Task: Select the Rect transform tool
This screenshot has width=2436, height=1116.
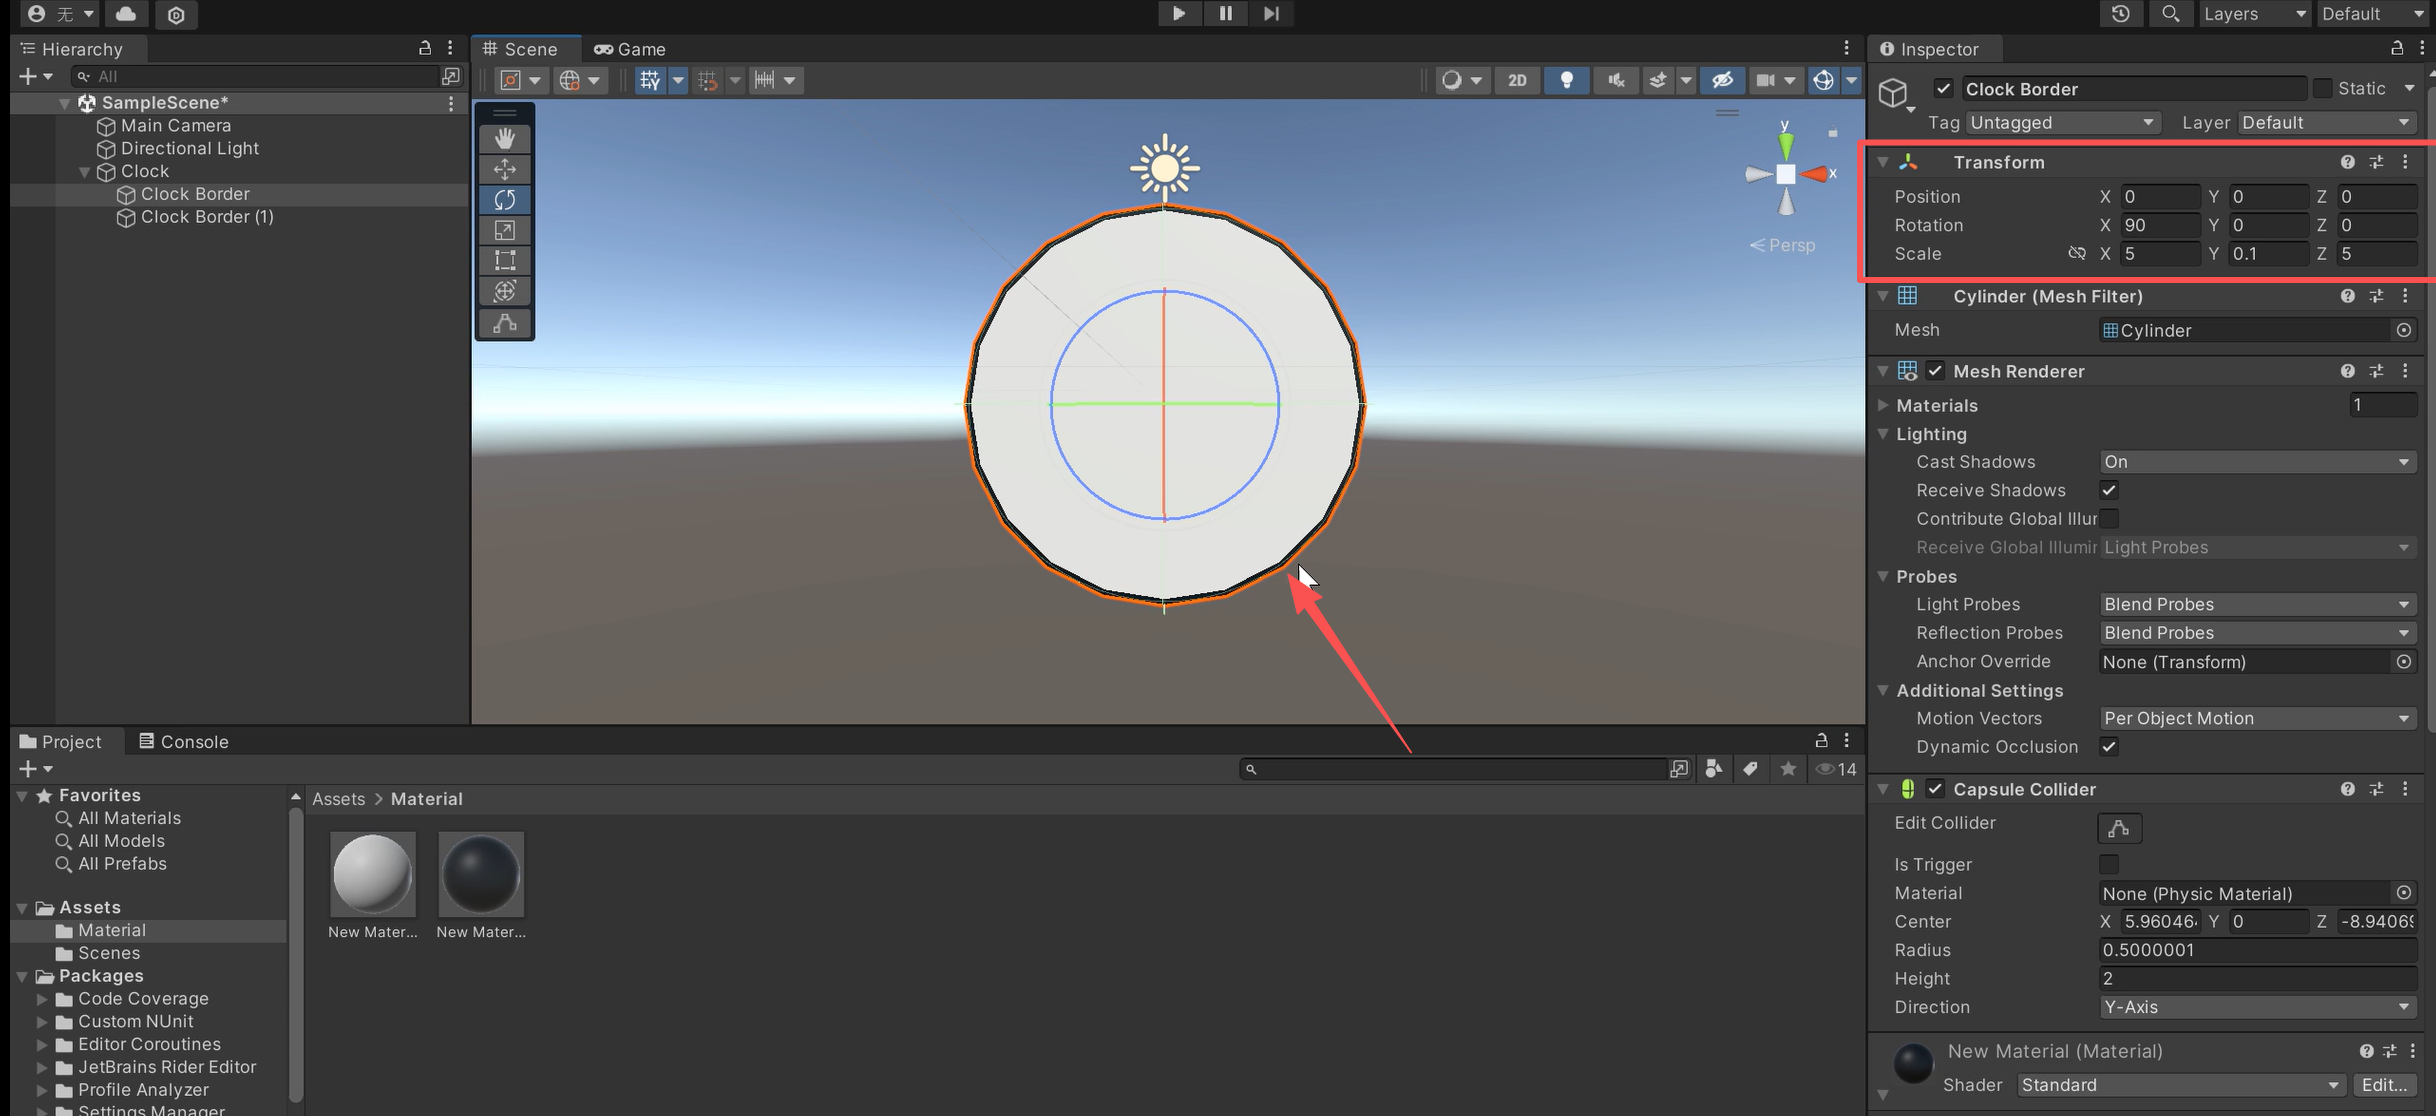Action: pos(505,261)
